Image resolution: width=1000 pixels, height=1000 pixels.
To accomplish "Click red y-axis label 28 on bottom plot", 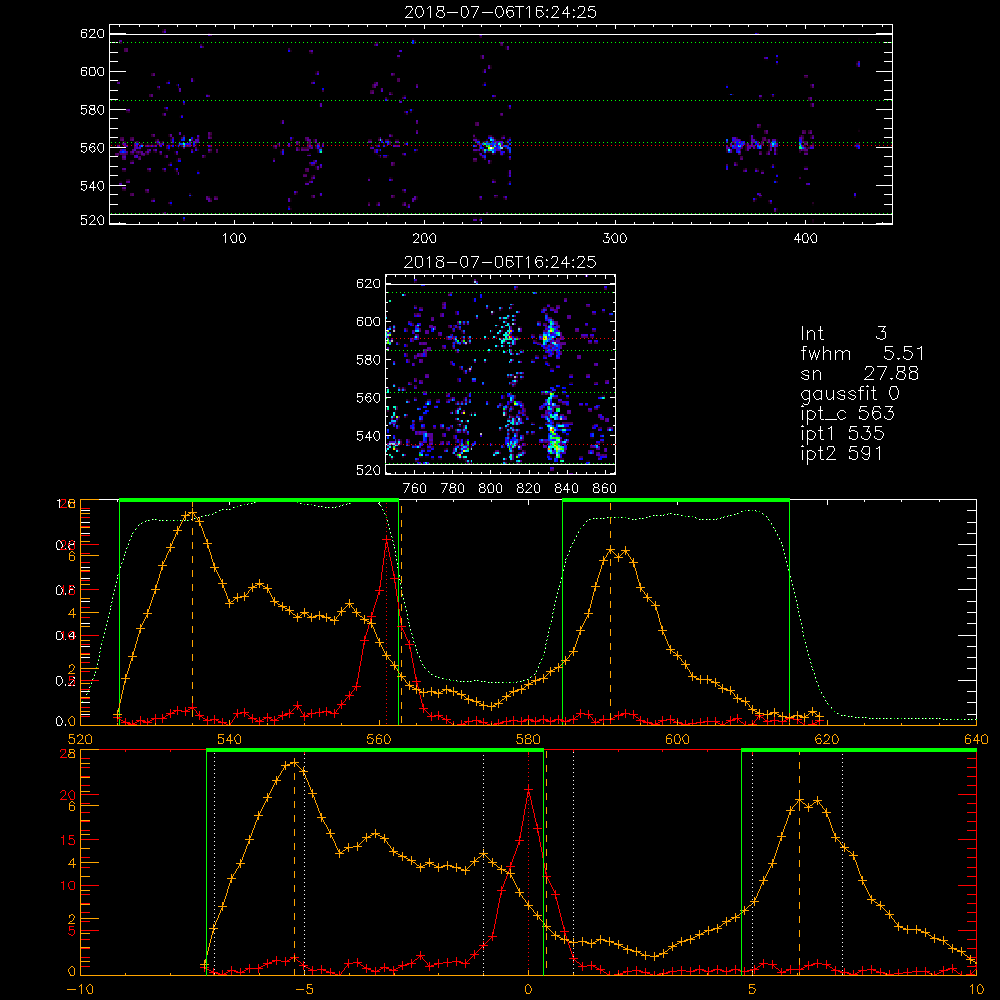I will coord(68,753).
